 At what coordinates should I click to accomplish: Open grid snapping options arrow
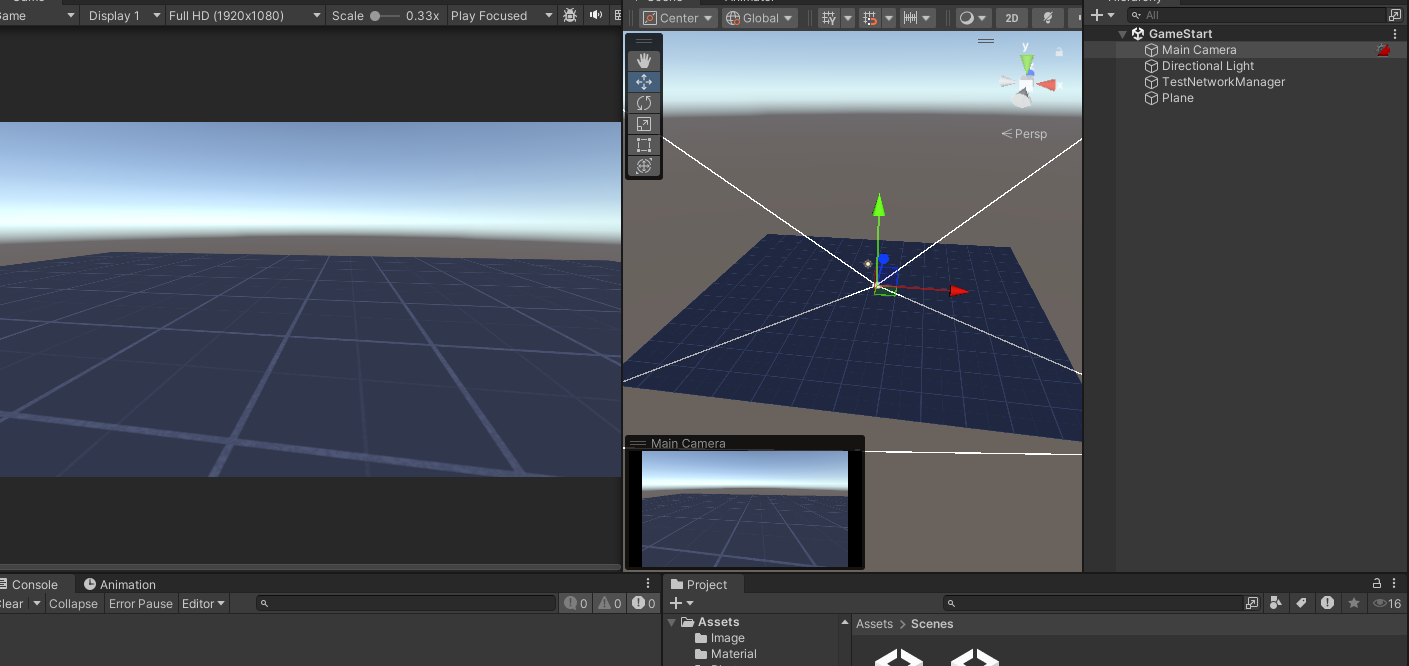(889, 18)
